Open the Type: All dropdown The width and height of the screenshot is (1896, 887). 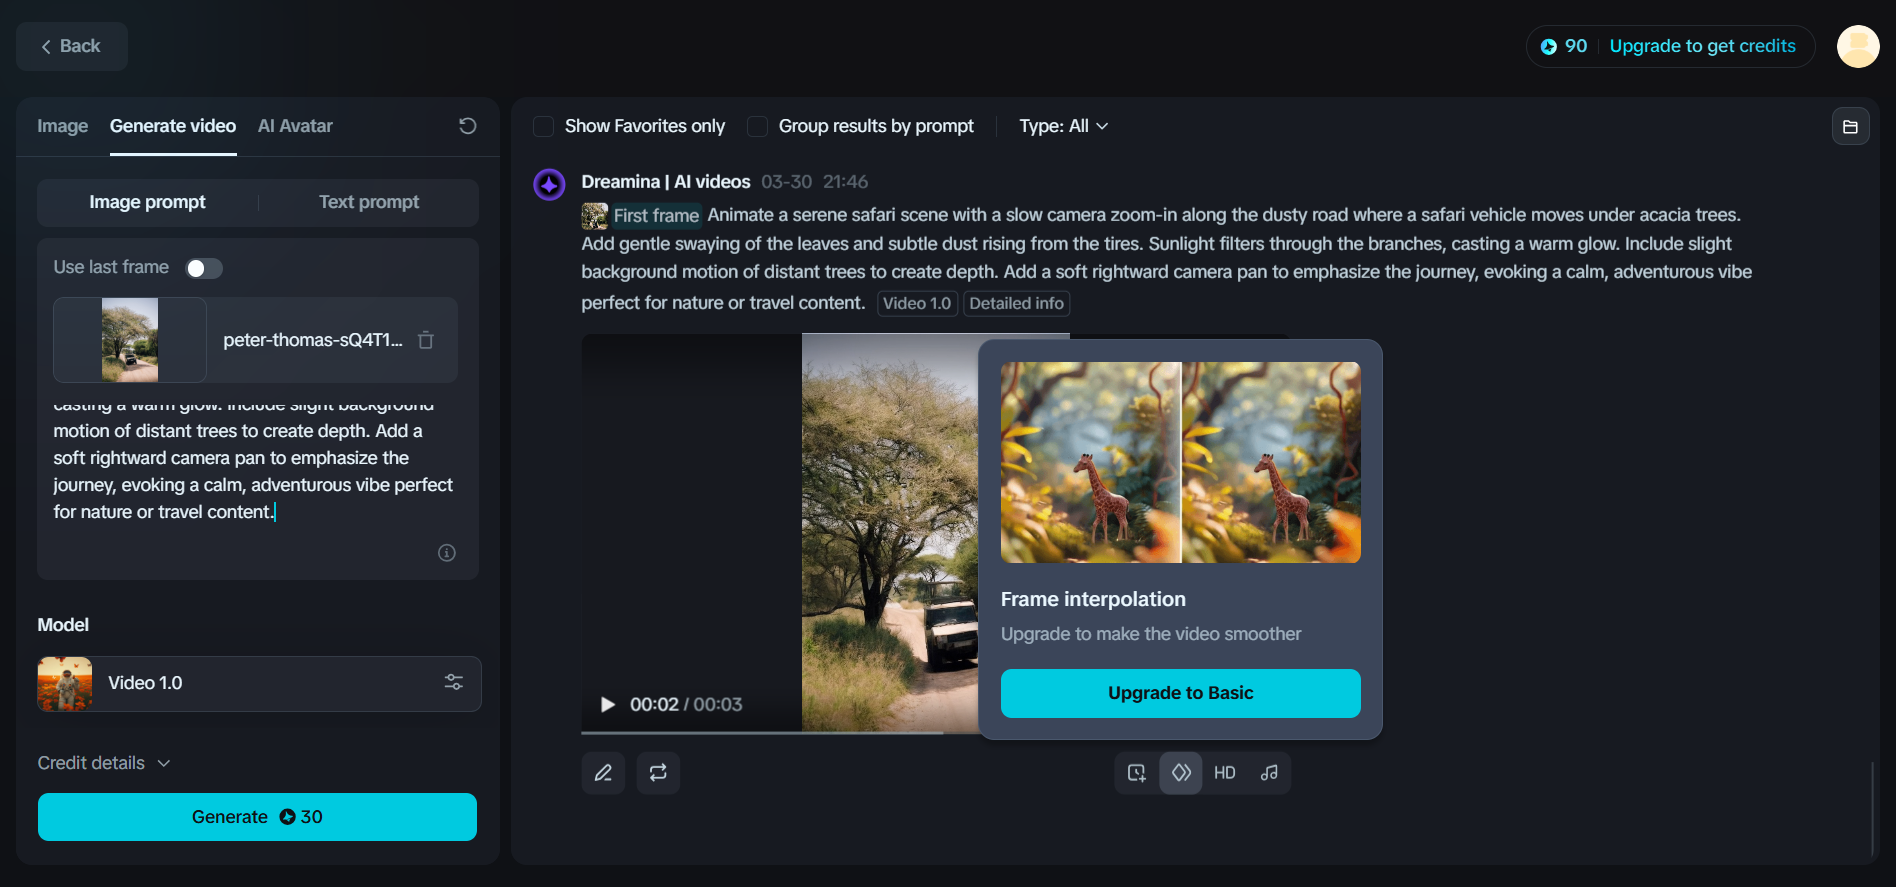pyautogui.click(x=1064, y=126)
